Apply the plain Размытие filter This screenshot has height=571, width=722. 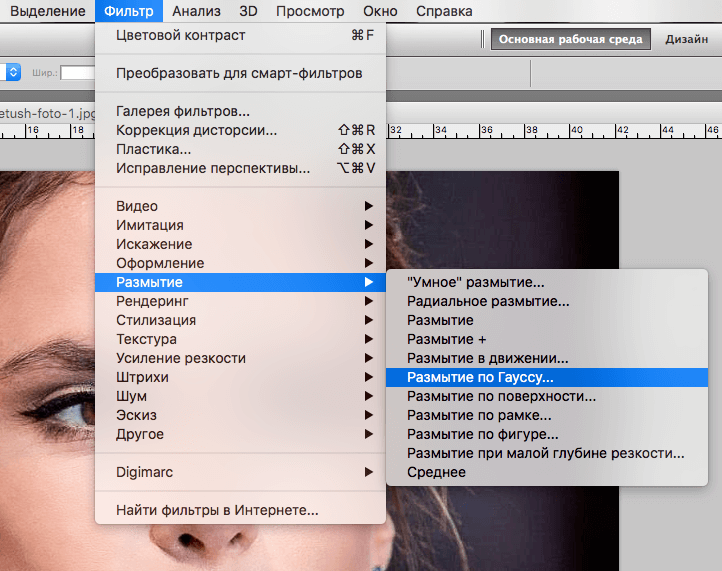(547, 320)
